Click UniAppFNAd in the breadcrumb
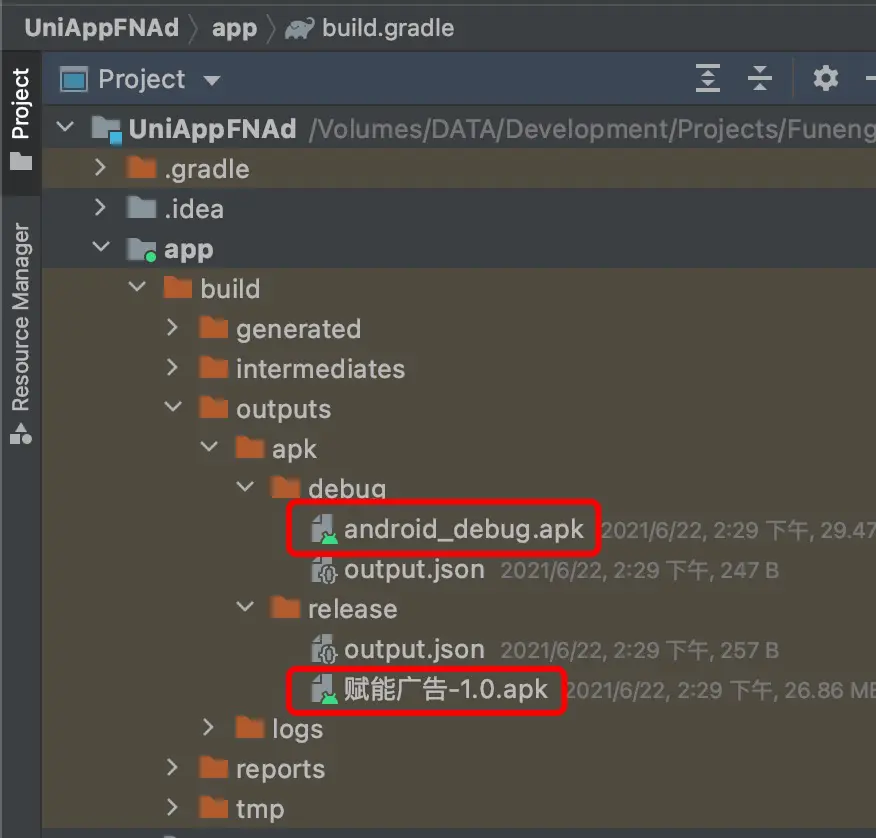The image size is (876, 838). coord(101,28)
